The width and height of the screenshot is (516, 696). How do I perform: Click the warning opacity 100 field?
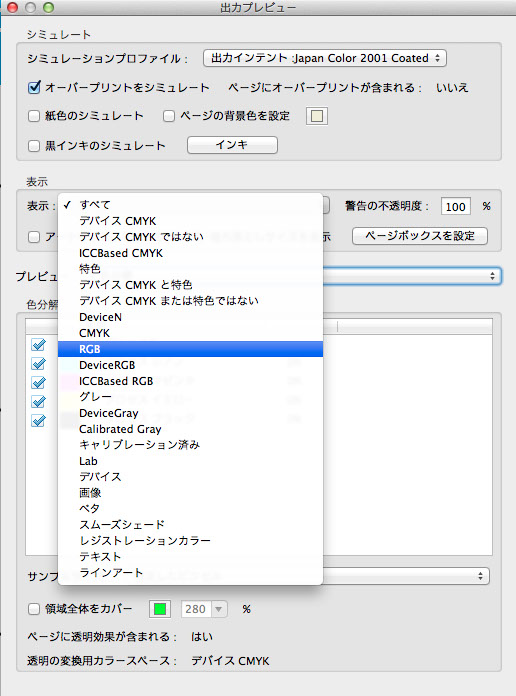[456, 206]
